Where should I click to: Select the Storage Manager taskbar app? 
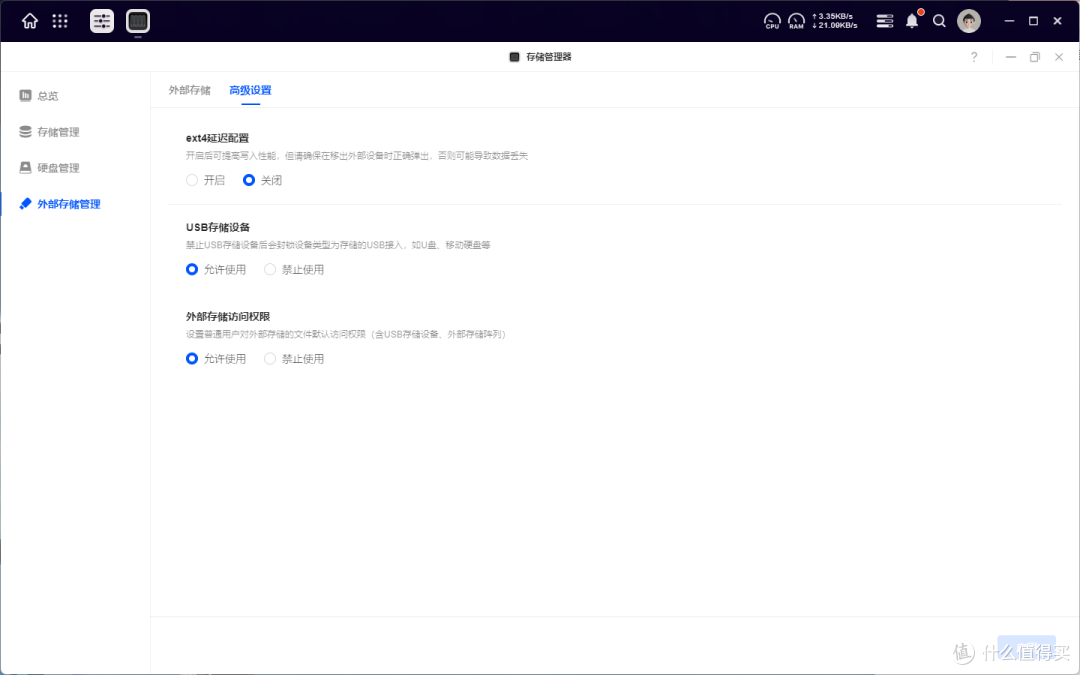138,21
